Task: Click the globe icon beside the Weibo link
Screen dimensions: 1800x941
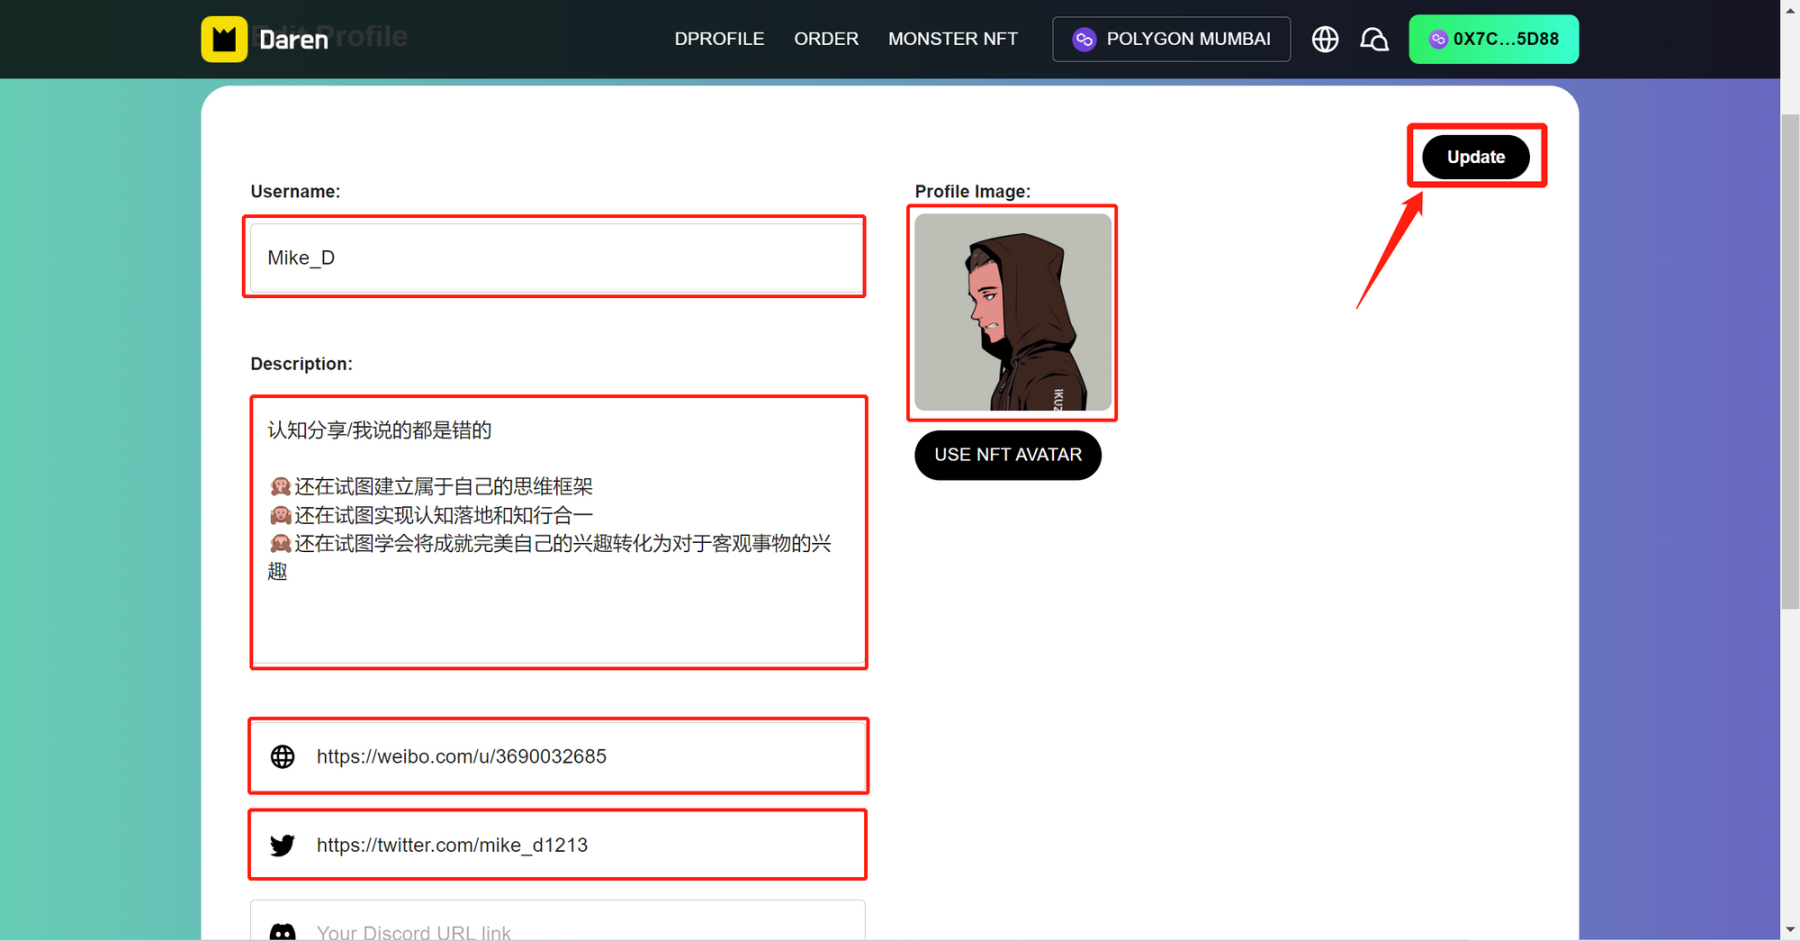Action: (283, 756)
